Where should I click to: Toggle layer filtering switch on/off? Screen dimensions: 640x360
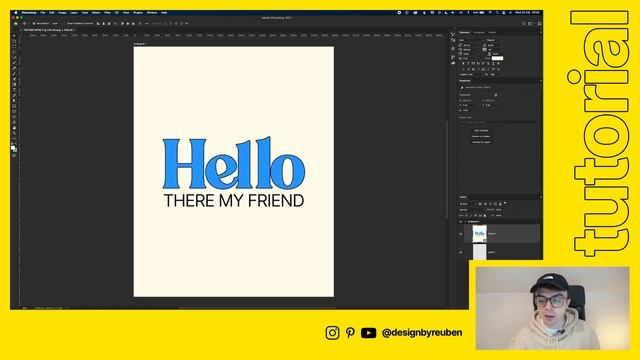coord(505,203)
